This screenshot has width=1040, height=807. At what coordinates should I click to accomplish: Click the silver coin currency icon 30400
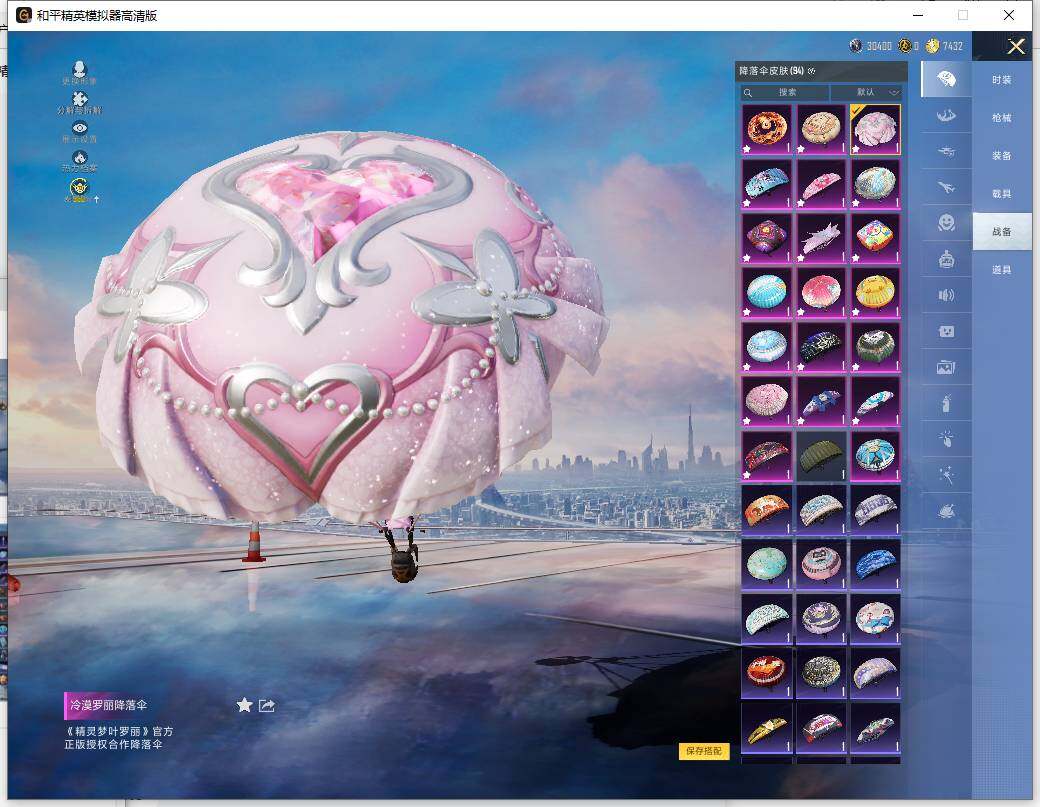856,46
